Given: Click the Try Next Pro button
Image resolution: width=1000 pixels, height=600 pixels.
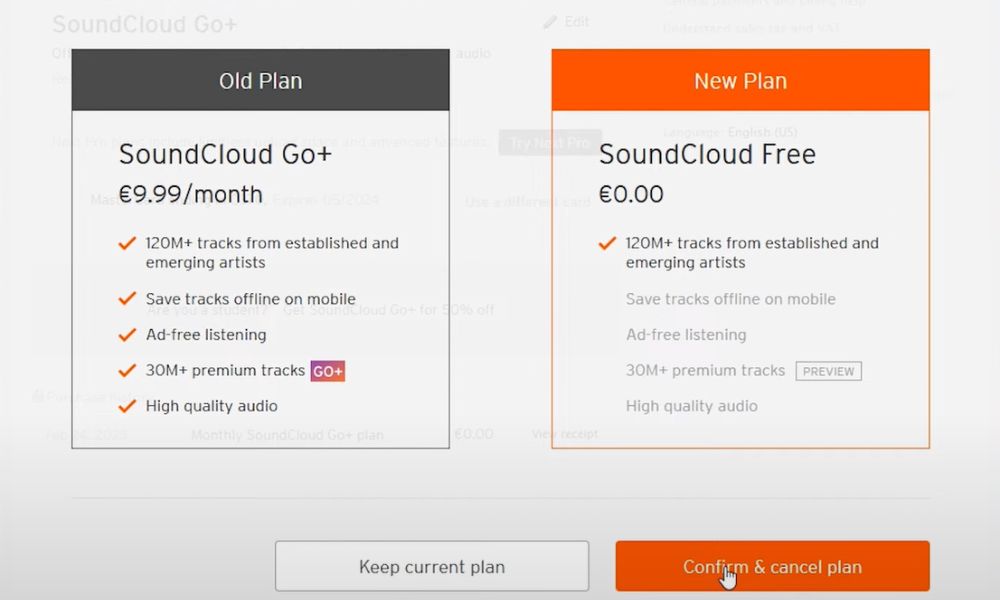Looking at the screenshot, I should 549,142.
